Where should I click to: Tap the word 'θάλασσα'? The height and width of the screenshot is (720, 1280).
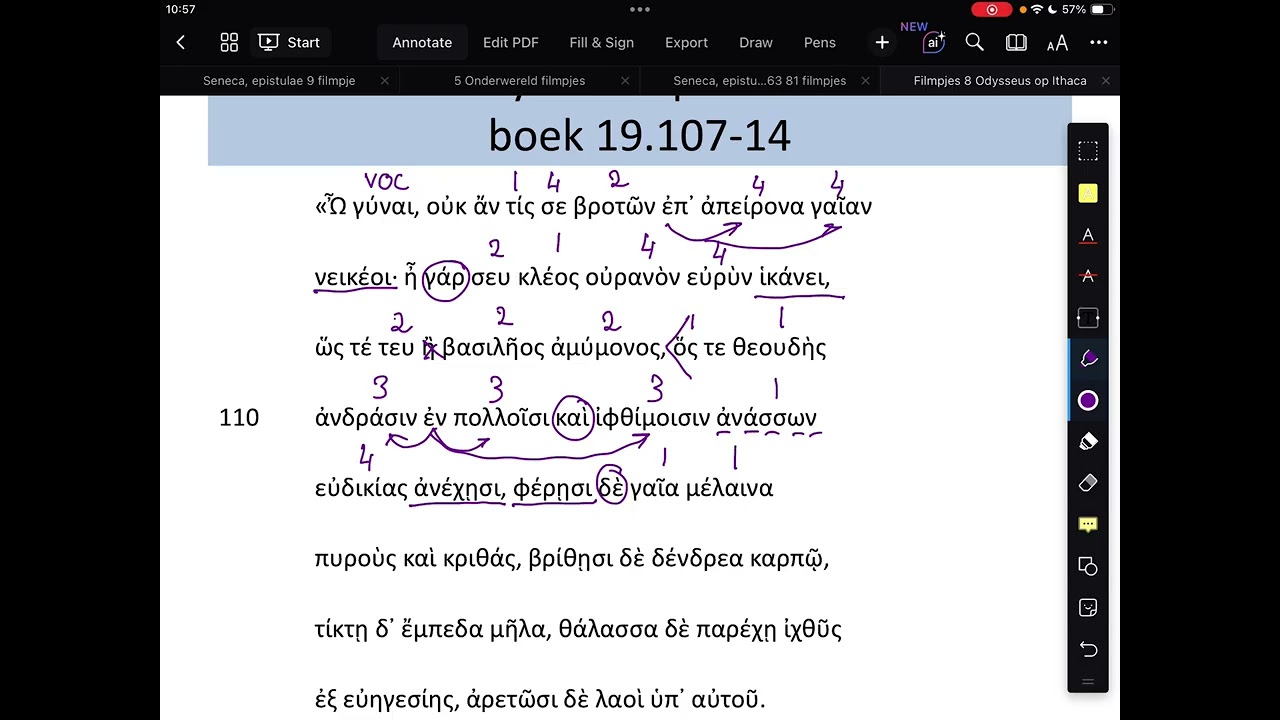click(x=608, y=629)
